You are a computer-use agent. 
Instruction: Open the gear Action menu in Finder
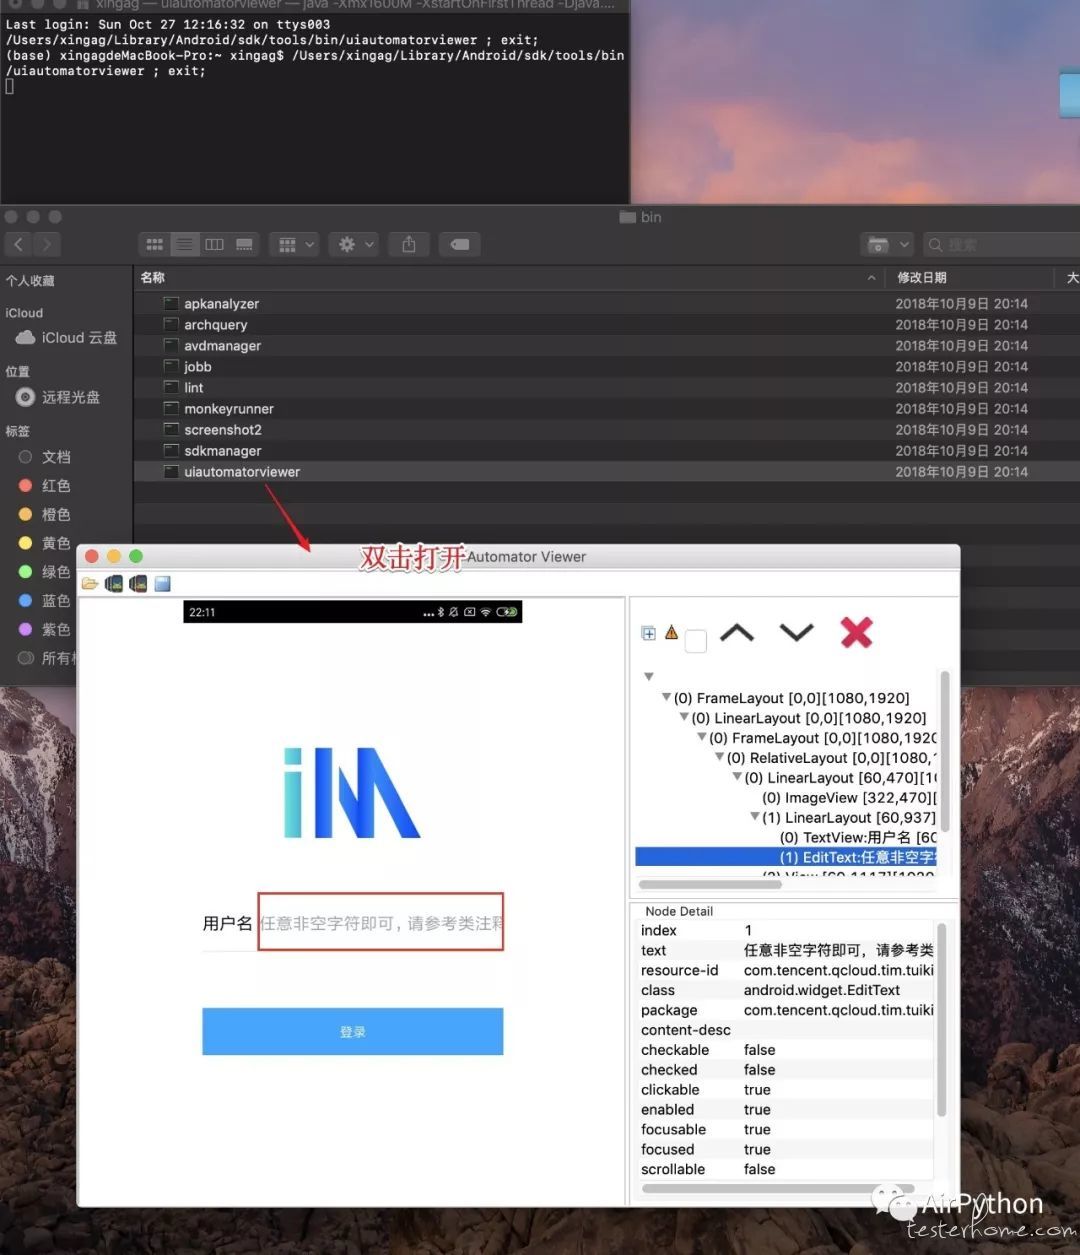(356, 244)
